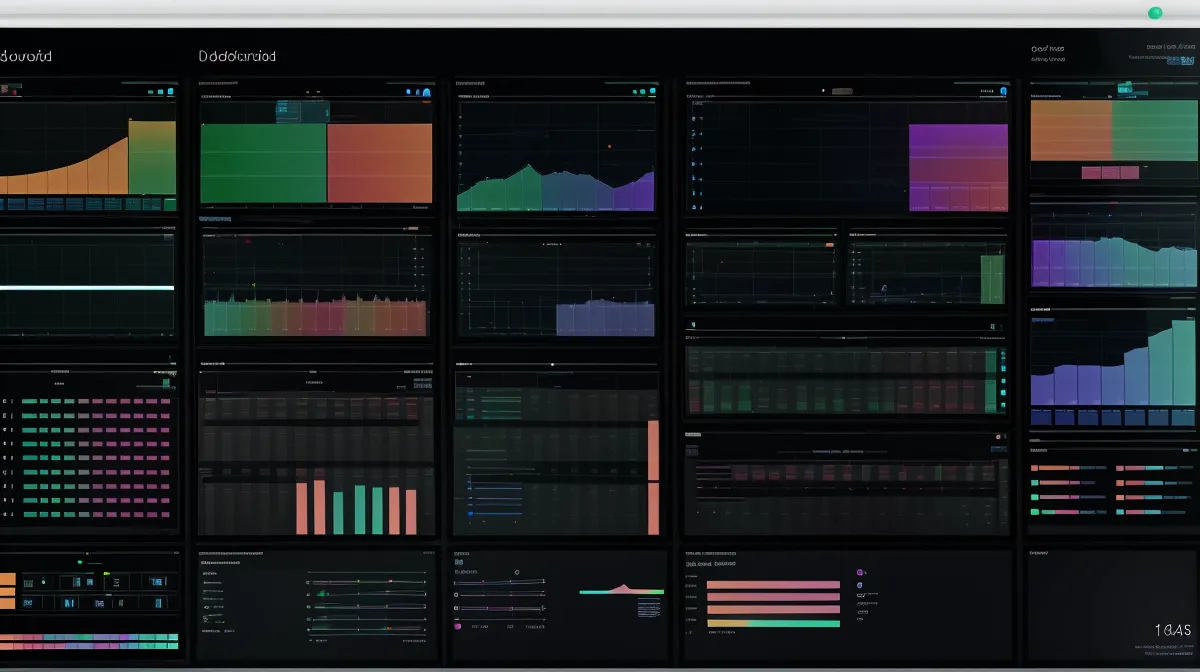Click the largest blue icon in green-orange treemap panel header
The image size is (1200, 672).
point(426,92)
